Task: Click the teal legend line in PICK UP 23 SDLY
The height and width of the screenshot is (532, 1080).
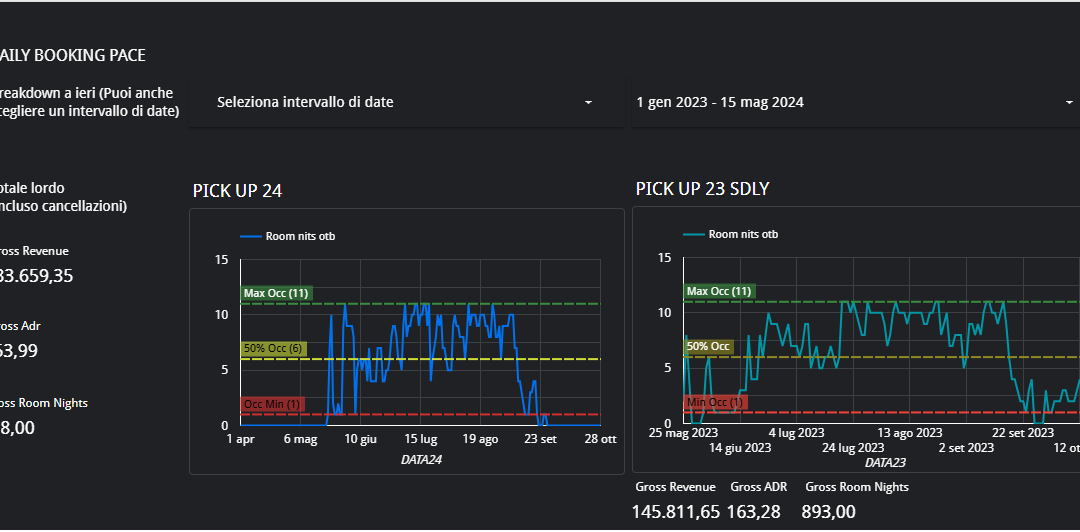Action: coord(694,235)
